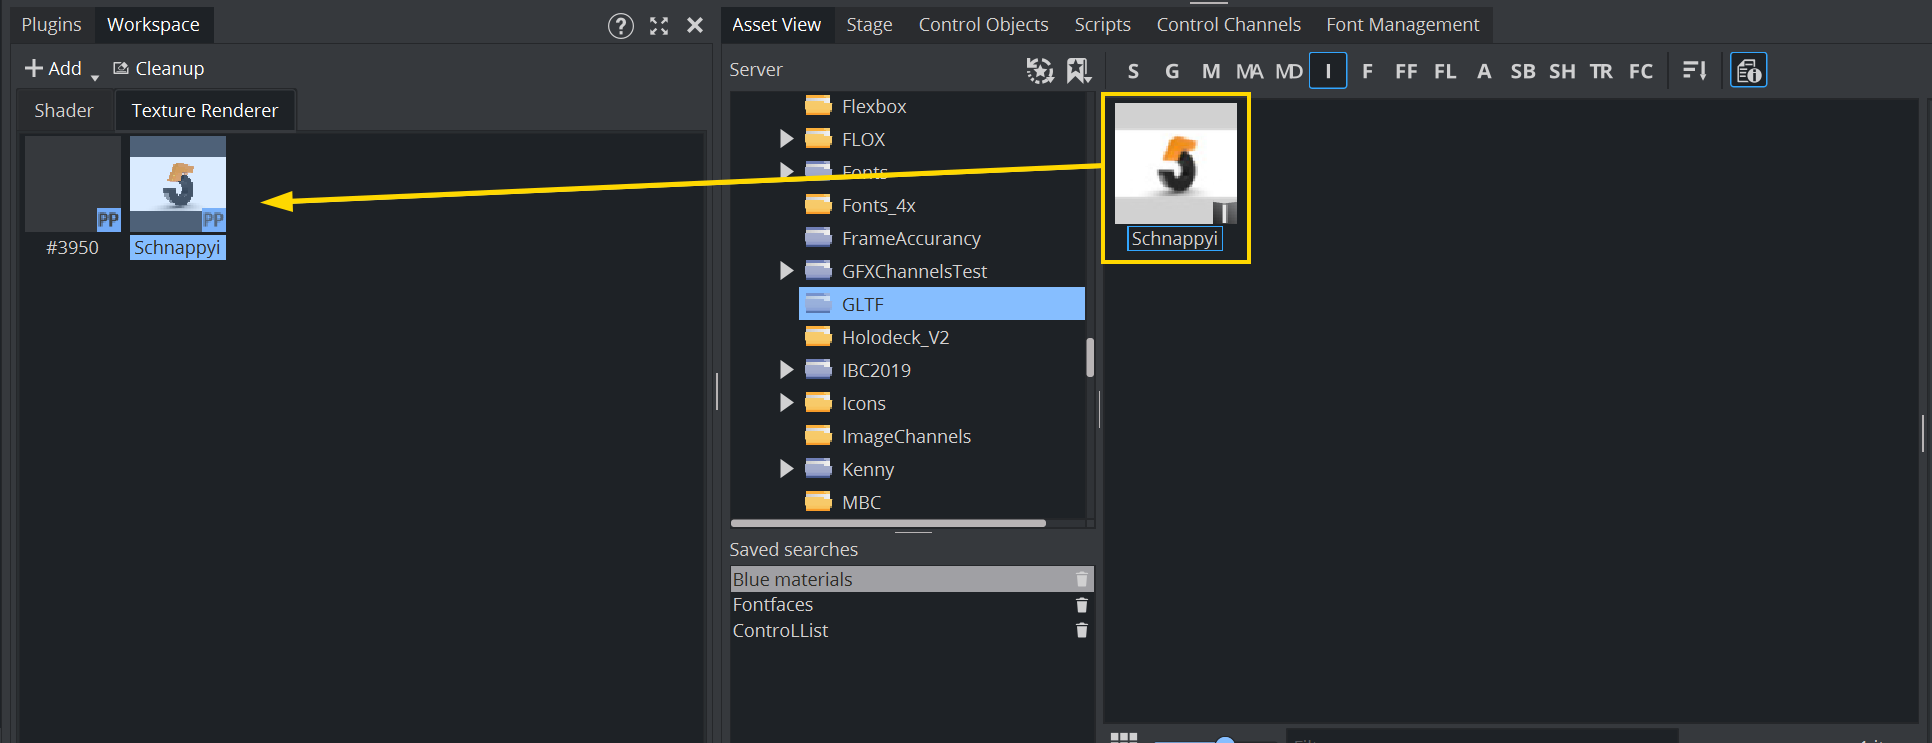
Task: Click the recent favorites star icon
Action: [1039, 70]
